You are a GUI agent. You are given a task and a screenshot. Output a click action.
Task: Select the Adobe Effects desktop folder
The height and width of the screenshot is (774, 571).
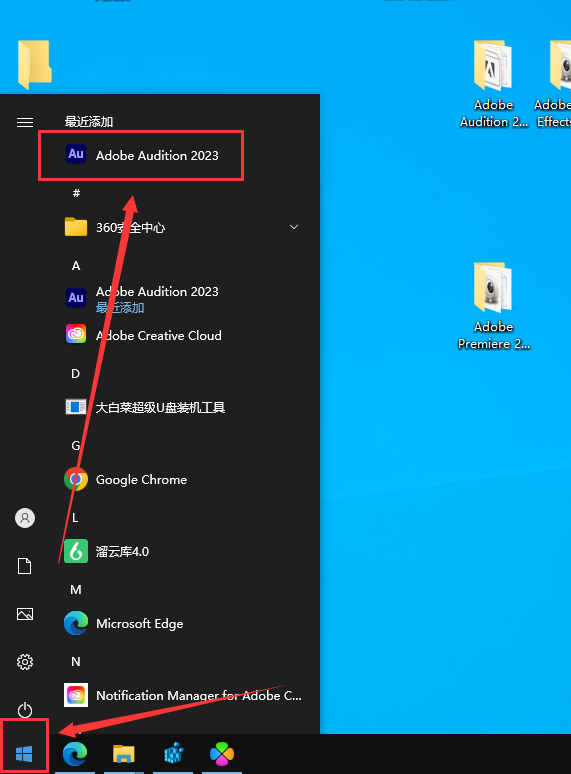pos(555,85)
